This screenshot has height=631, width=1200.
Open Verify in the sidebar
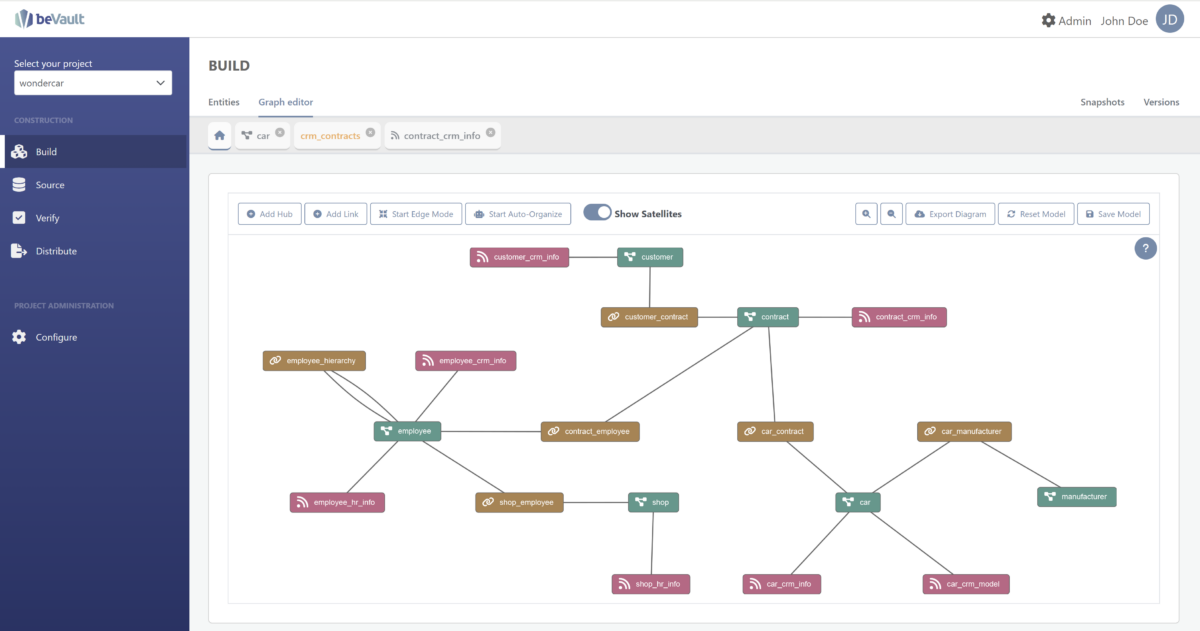[47, 218]
